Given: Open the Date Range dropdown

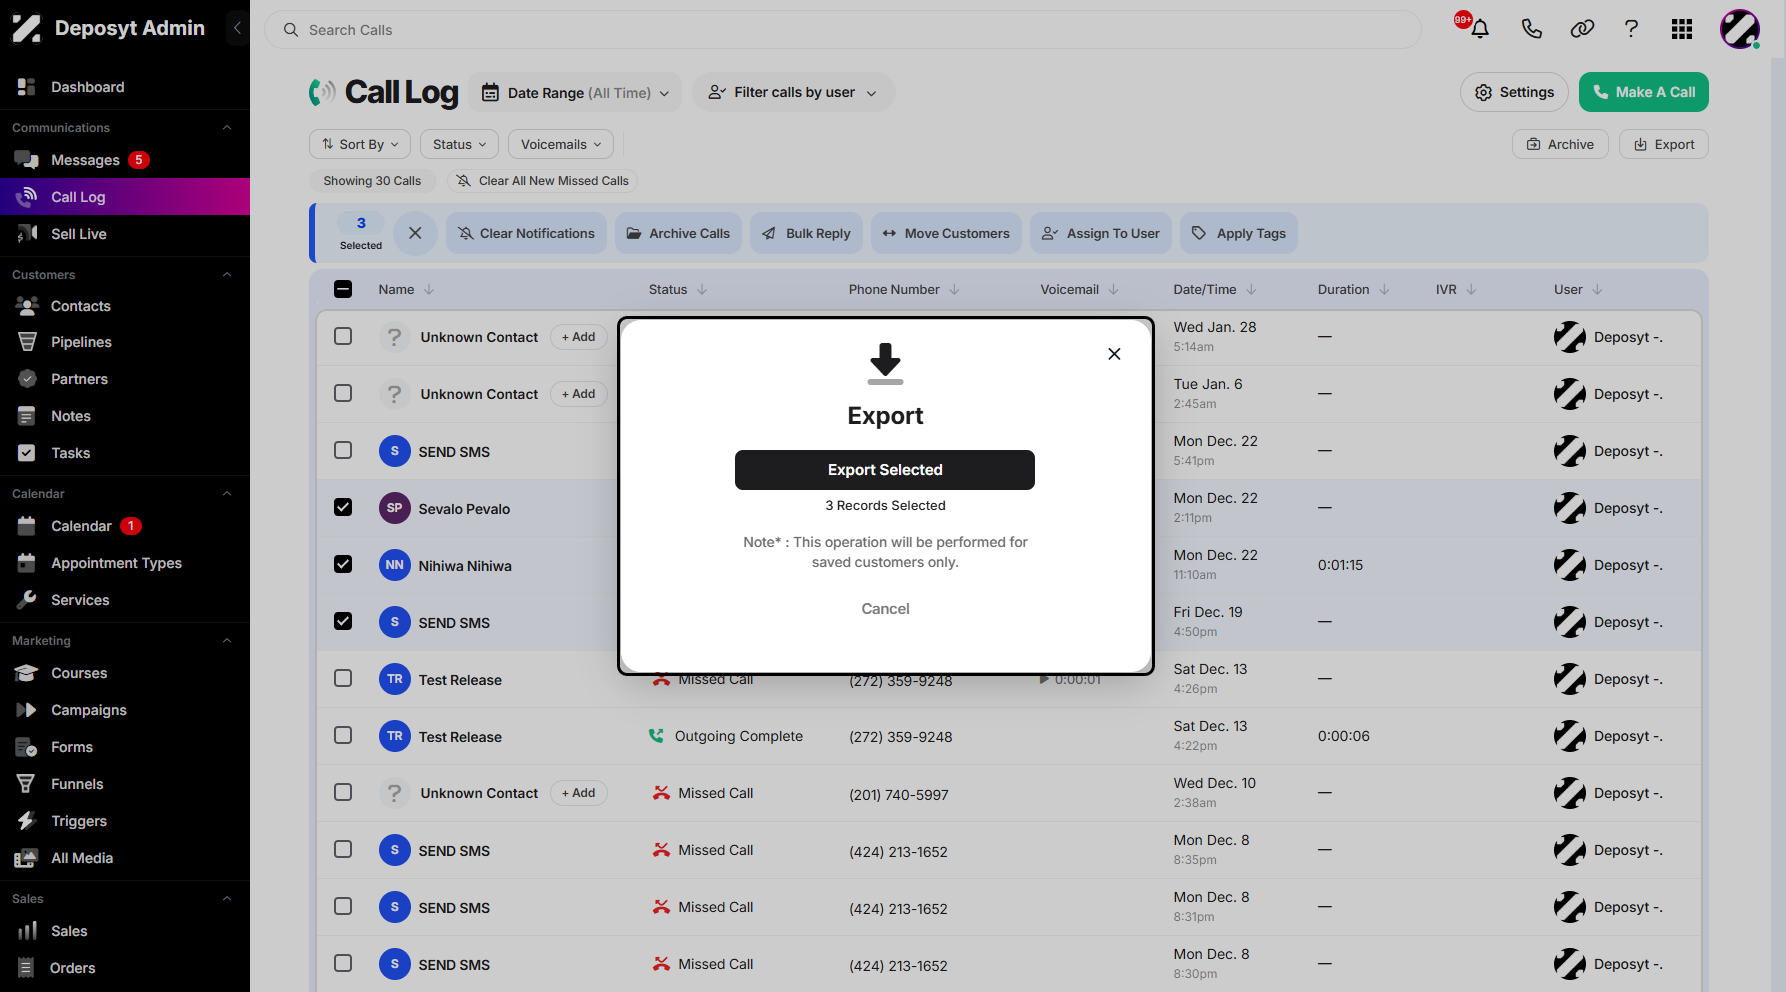Looking at the screenshot, I should 575,93.
